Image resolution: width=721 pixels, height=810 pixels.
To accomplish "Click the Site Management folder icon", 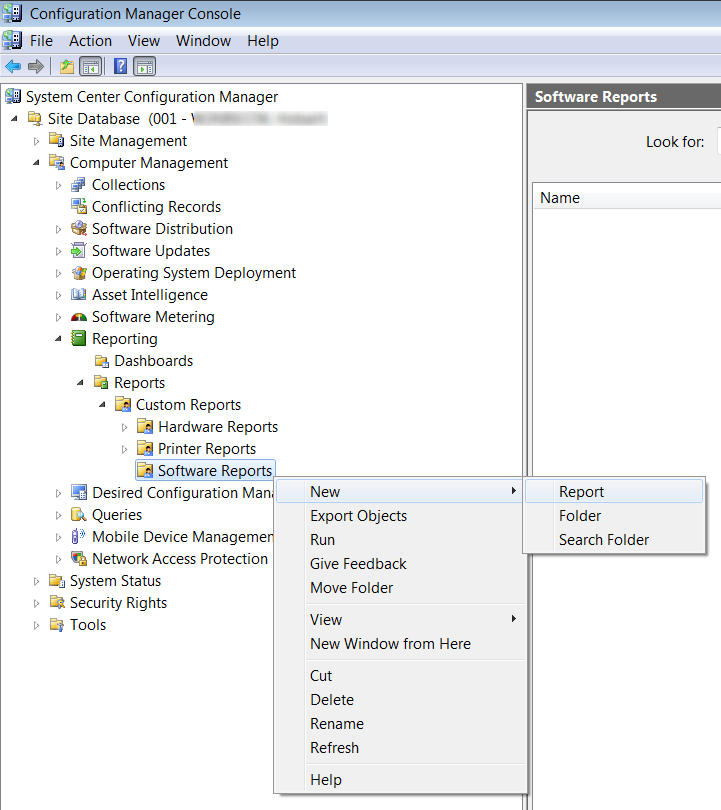I will [x=57, y=141].
